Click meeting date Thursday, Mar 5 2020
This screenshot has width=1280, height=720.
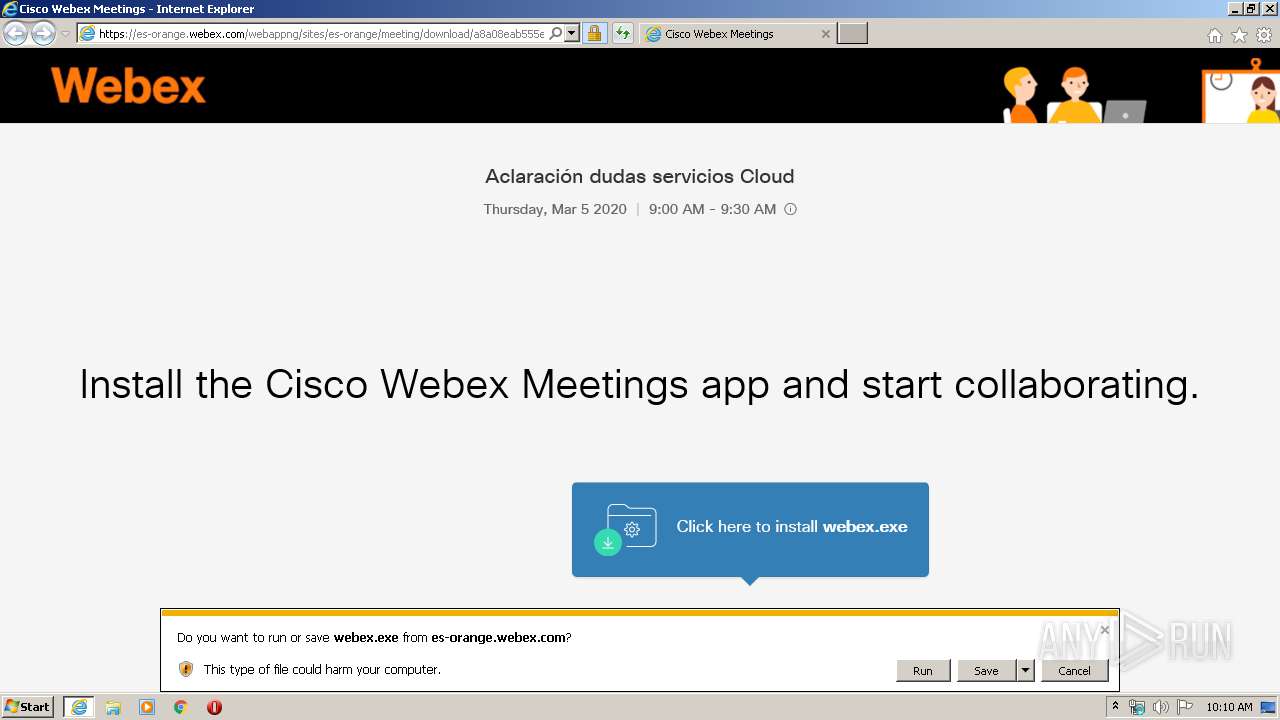coord(555,210)
